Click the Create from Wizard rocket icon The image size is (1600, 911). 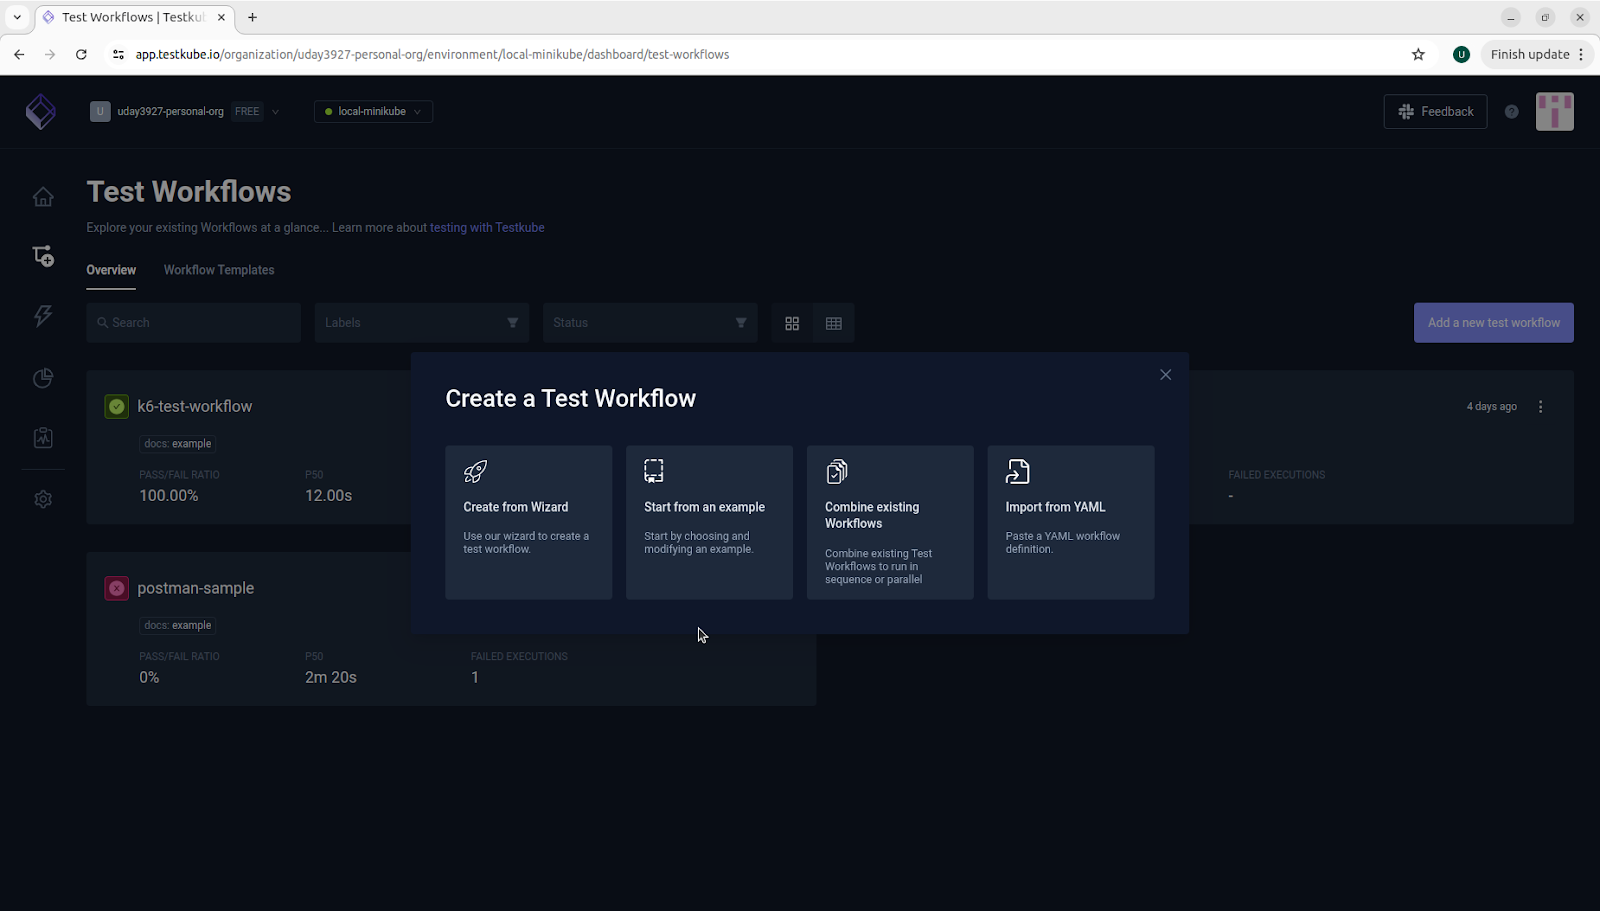pos(476,471)
